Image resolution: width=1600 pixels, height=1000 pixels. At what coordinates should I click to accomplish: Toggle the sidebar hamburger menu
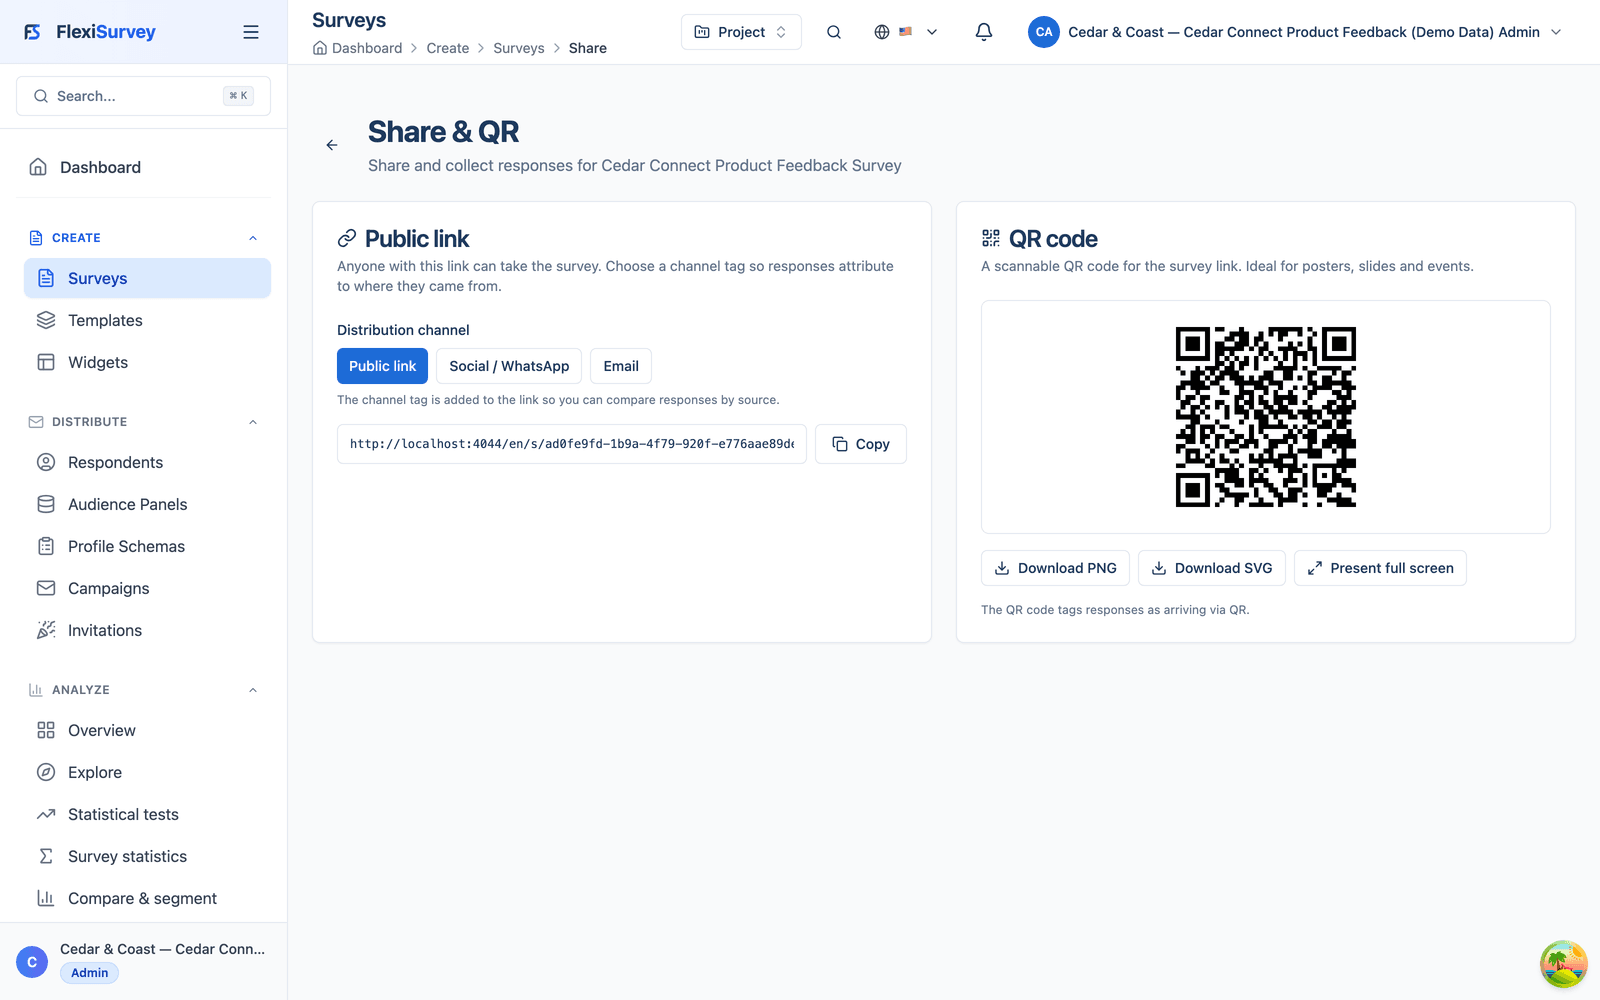[251, 32]
